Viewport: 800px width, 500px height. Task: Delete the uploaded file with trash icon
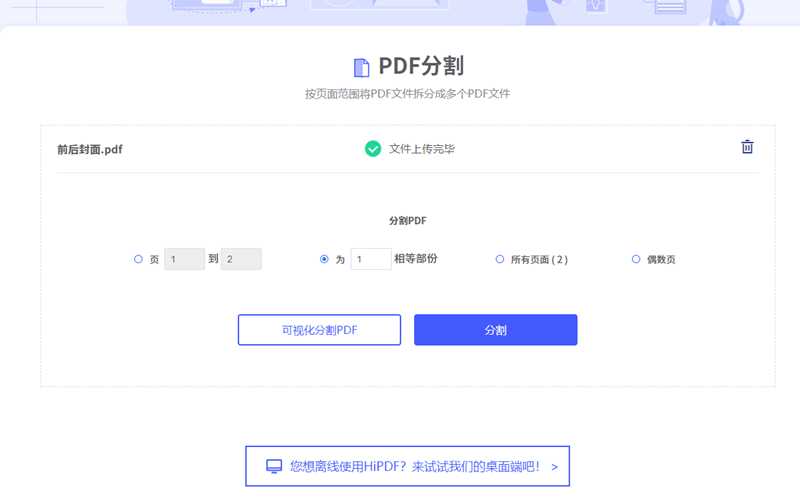click(x=747, y=147)
